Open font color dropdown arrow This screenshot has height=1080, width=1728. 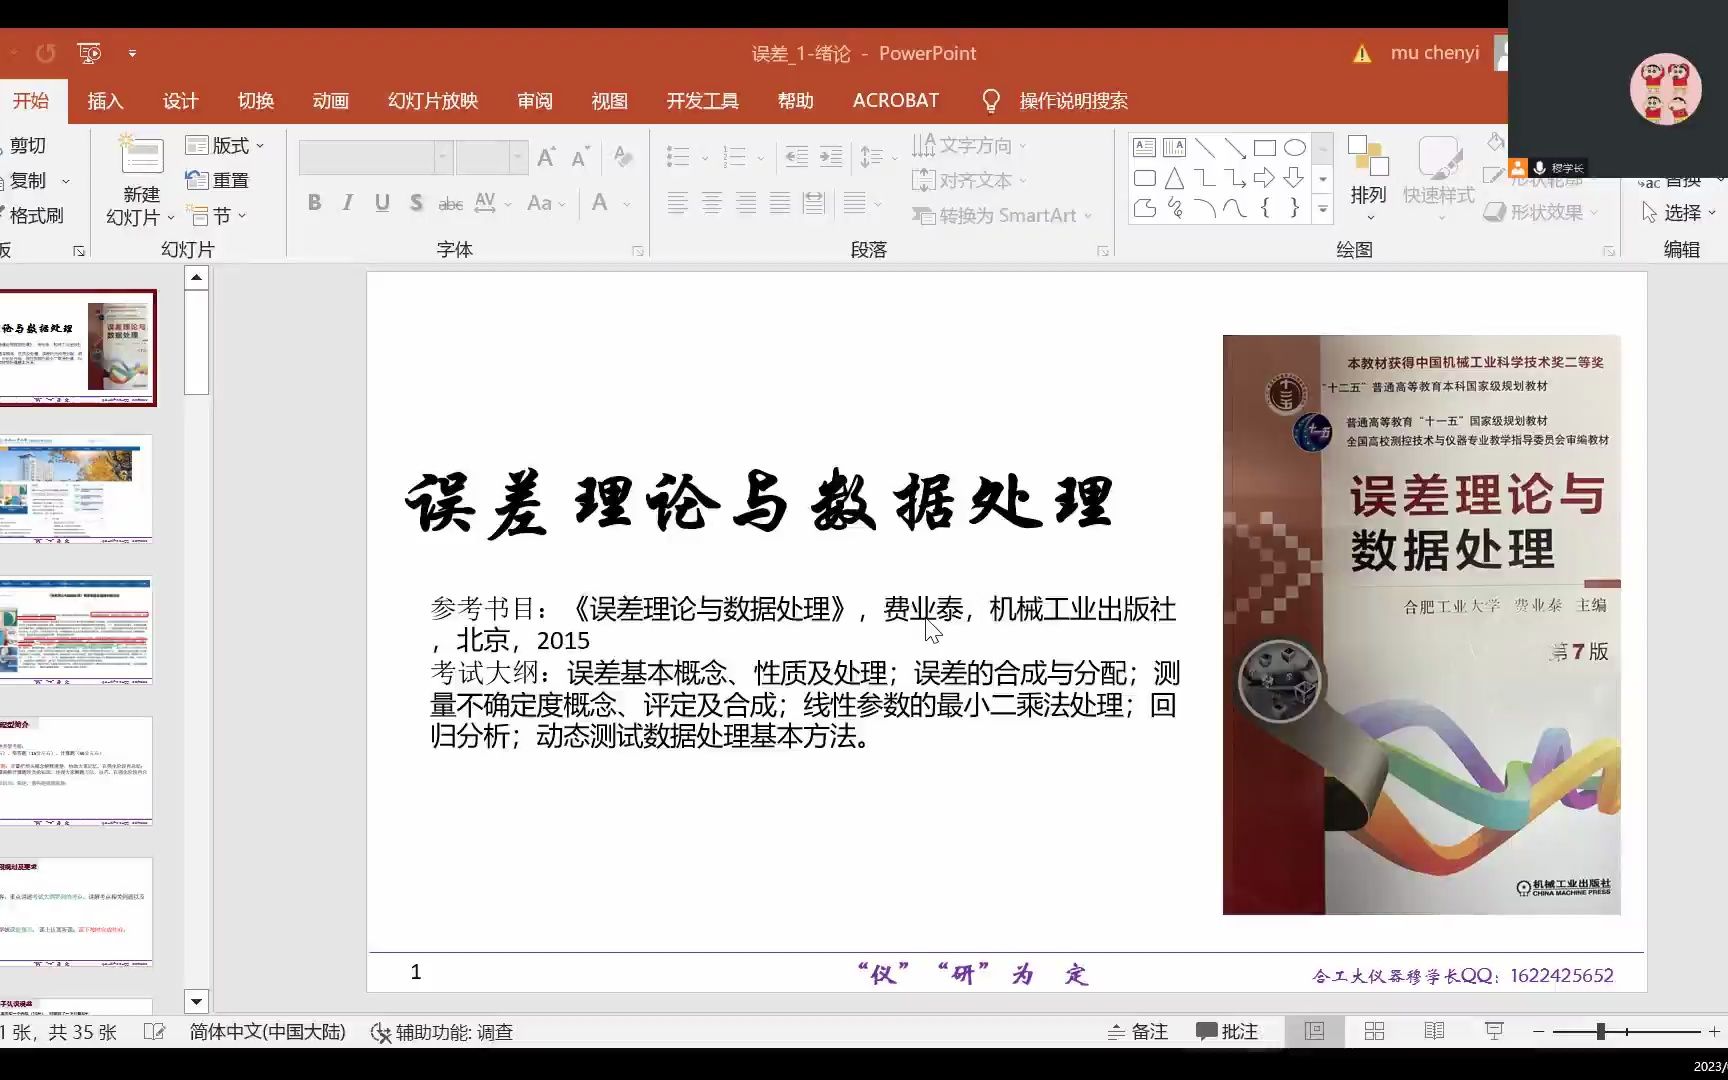[x=627, y=204]
